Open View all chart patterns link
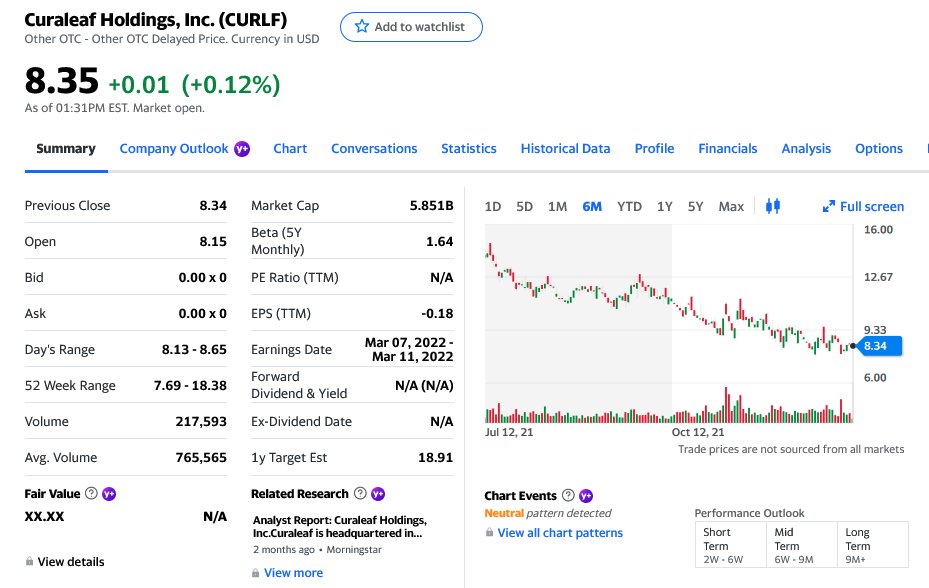 coord(560,532)
